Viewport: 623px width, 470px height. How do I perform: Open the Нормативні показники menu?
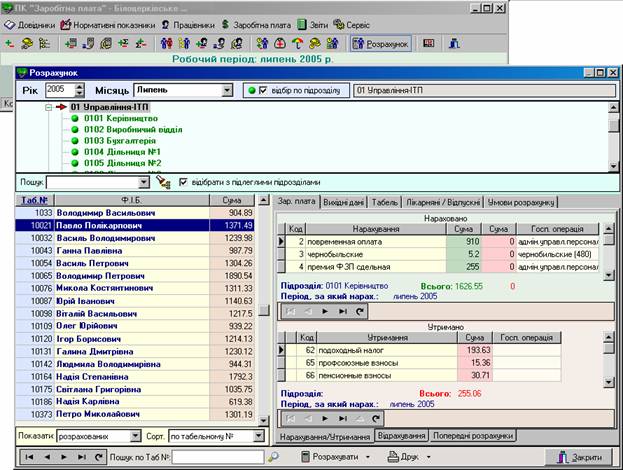108,25
